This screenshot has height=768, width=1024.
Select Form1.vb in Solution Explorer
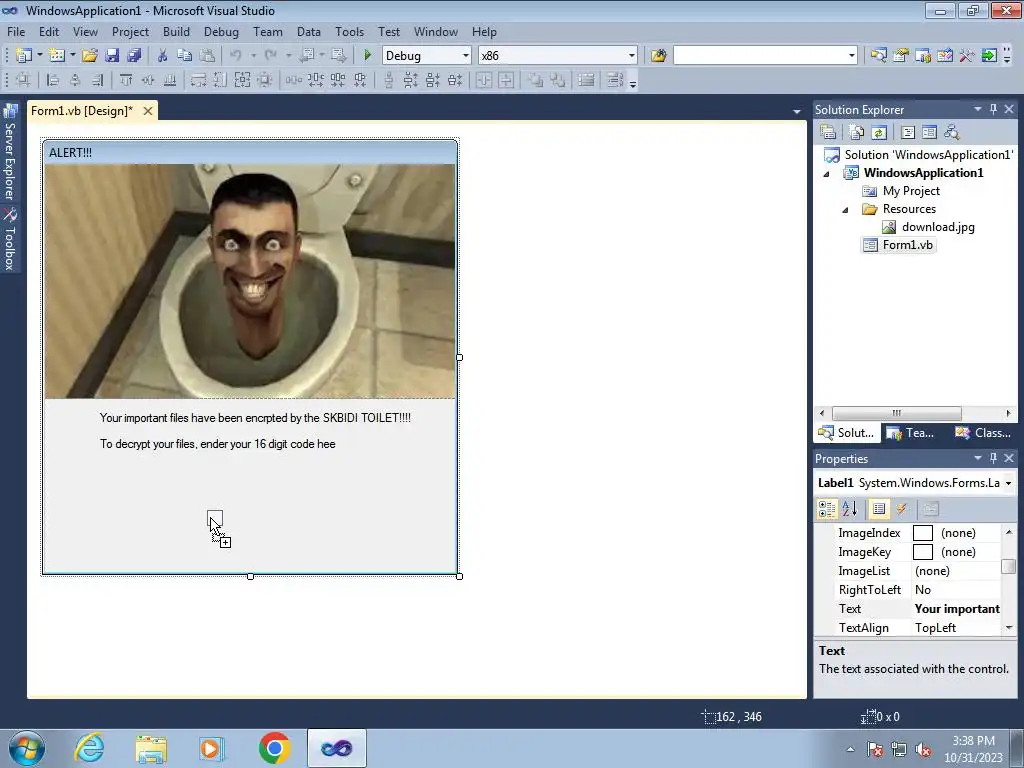[x=899, y=245]
